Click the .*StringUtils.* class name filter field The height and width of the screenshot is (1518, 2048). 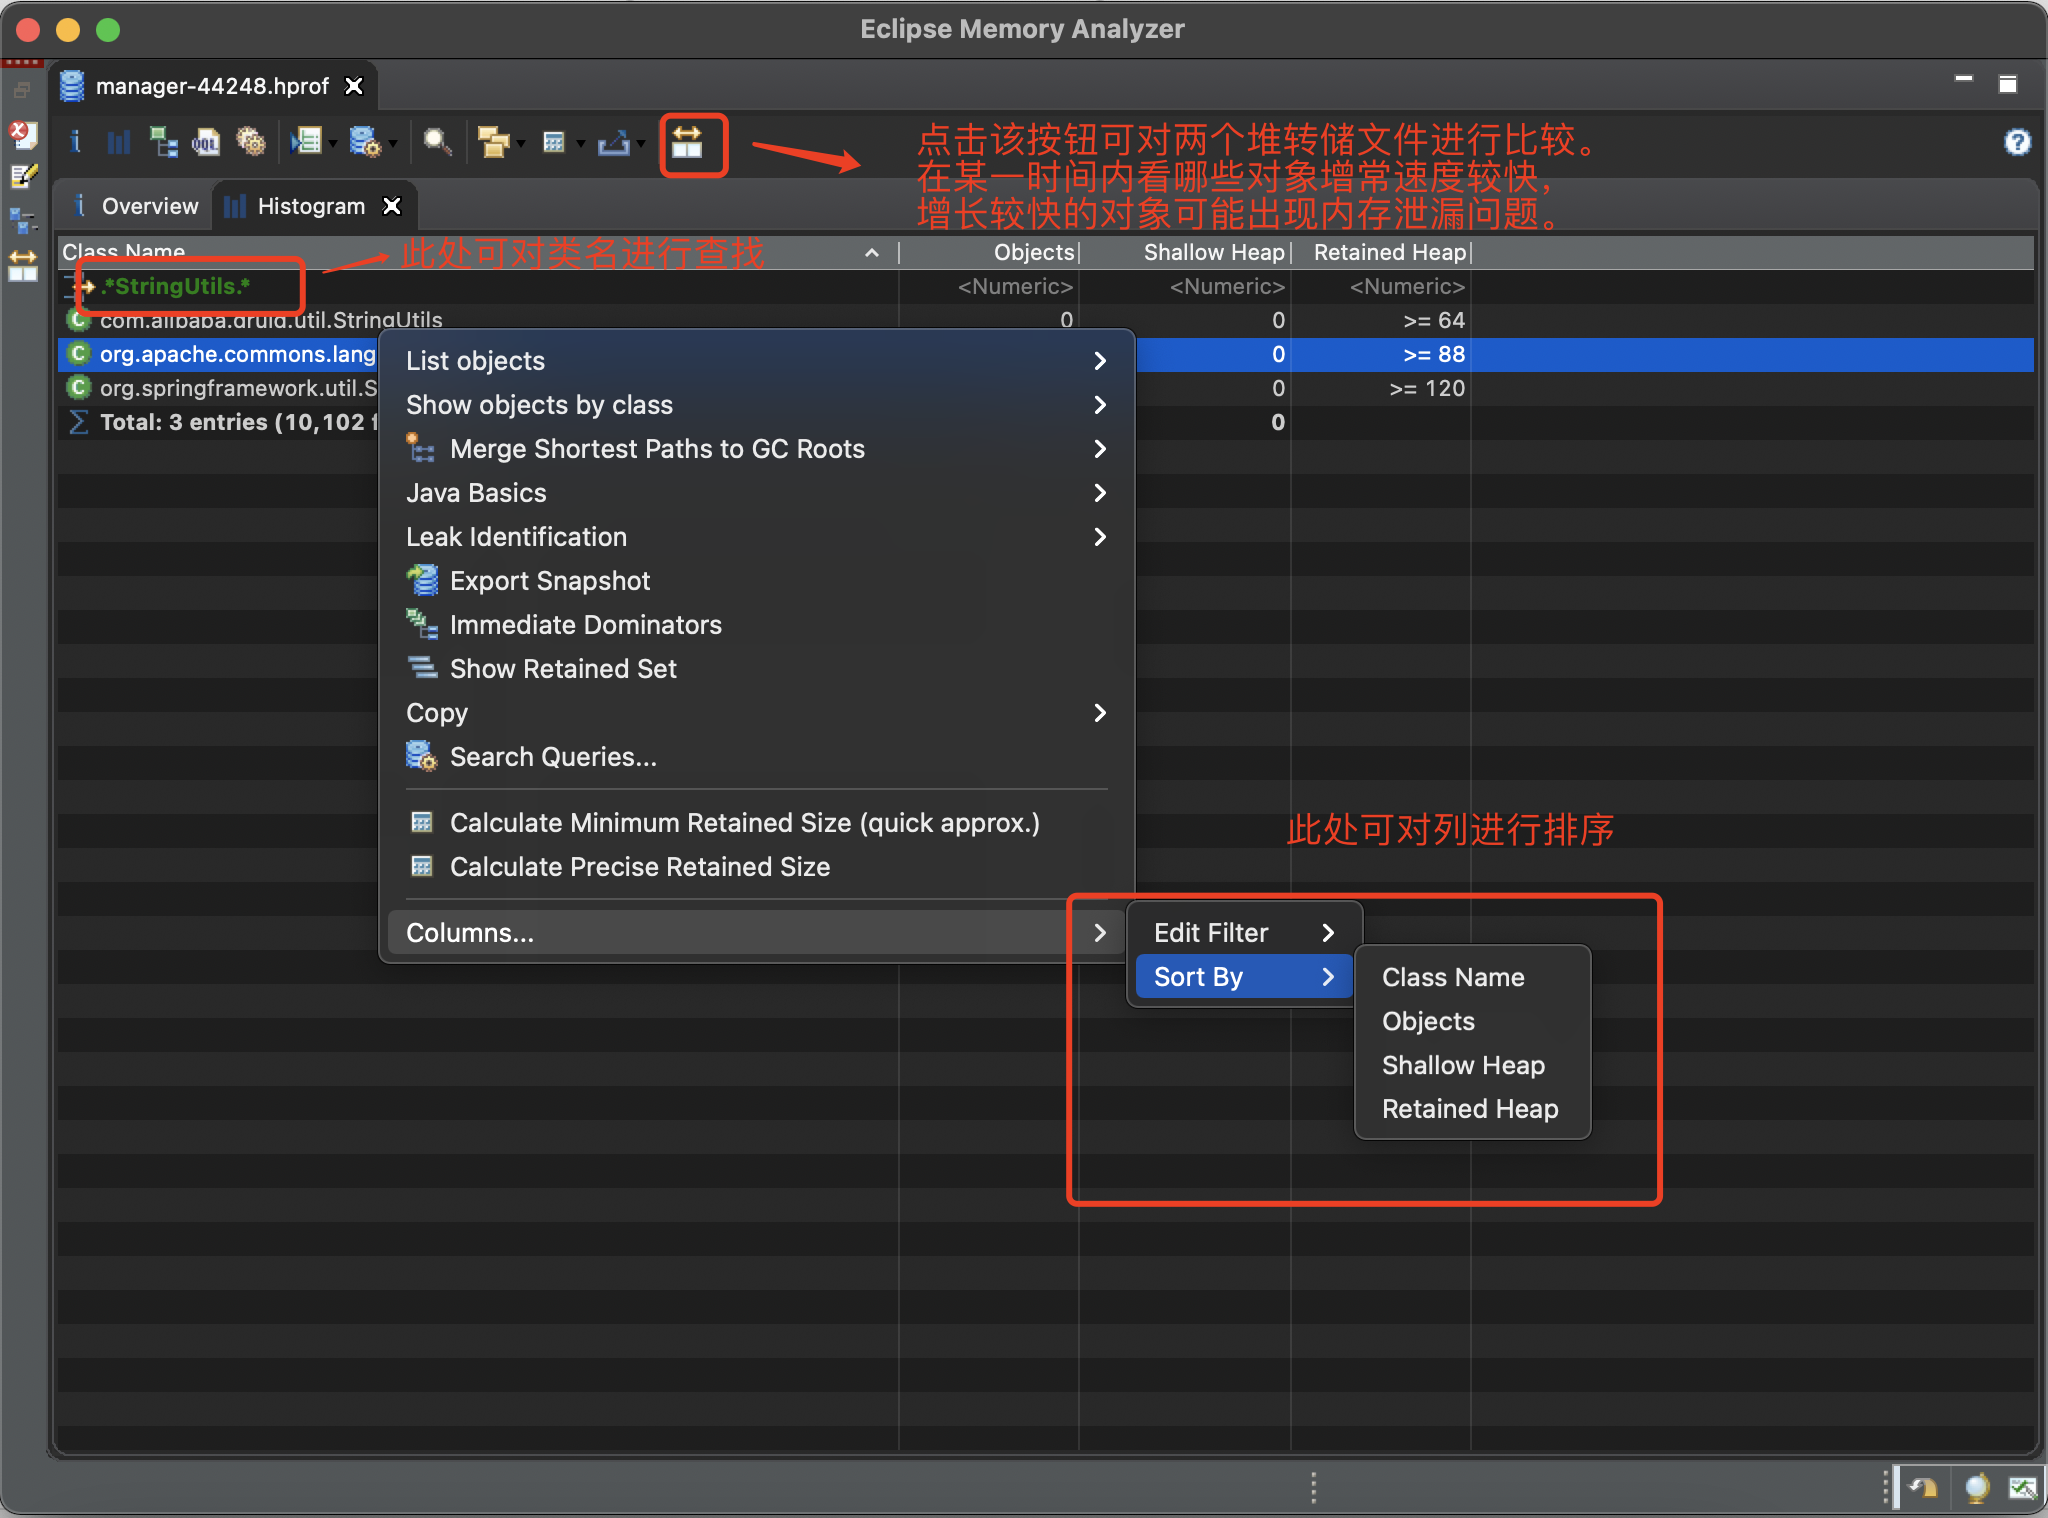[478, 287]
